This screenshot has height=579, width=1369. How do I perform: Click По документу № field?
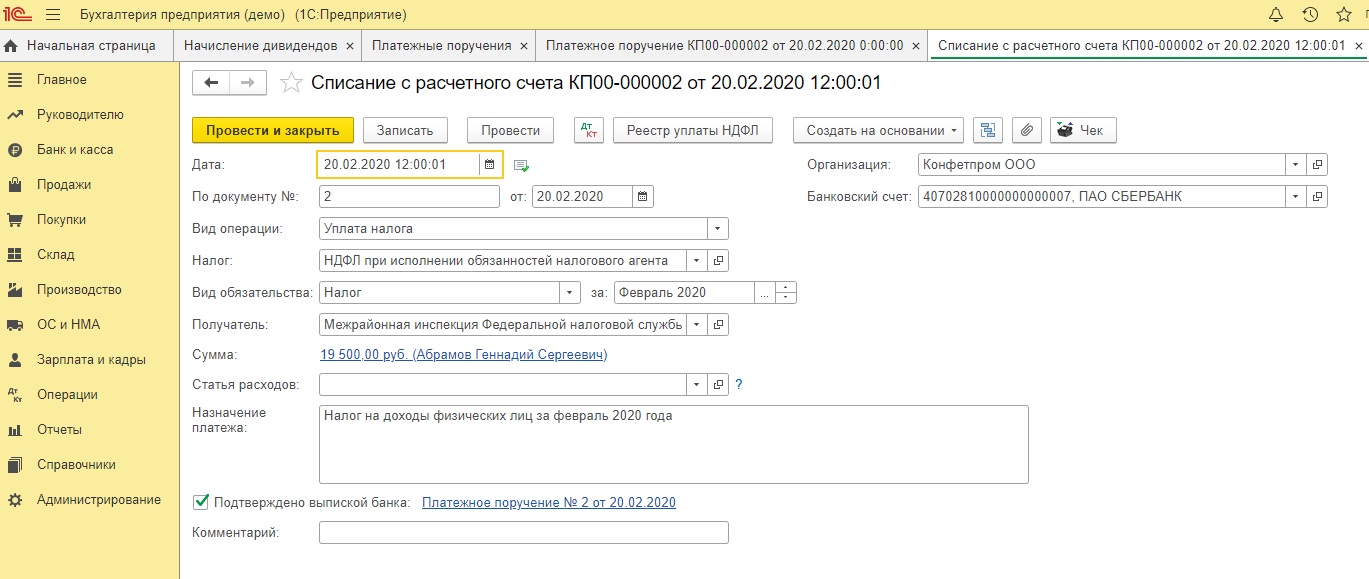[409, 196]
